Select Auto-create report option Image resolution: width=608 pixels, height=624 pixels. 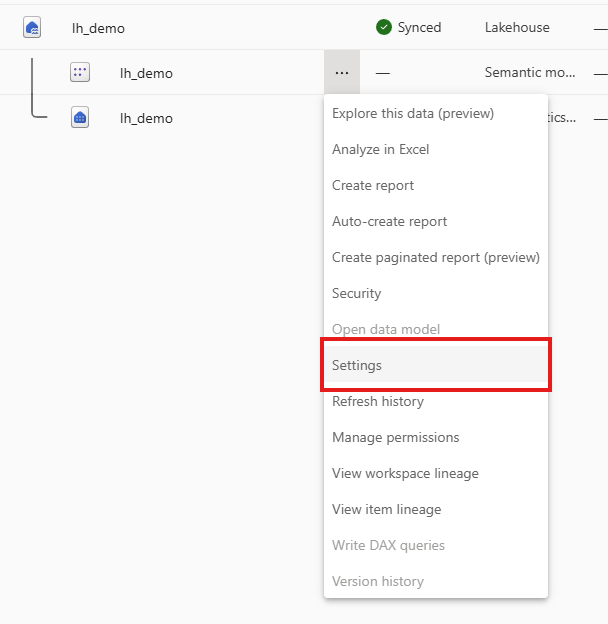pos(389,221)
